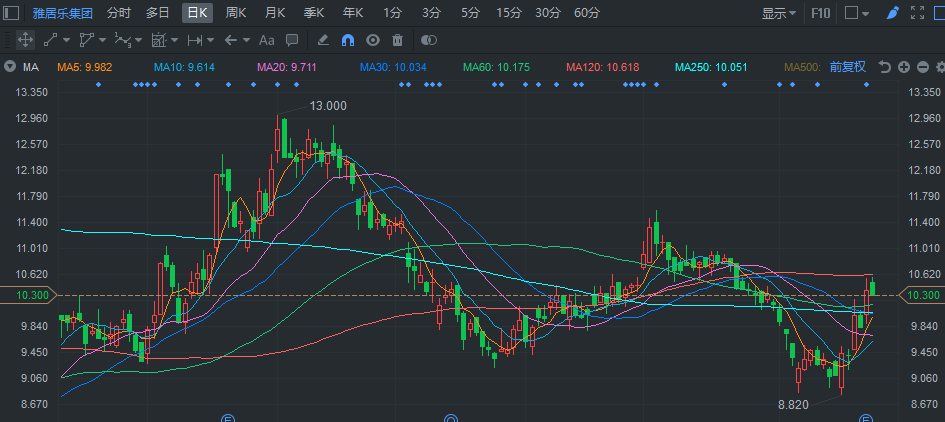This screenshot has width=945, height=422.
Task: Select the 日K daily chart tab
Action: click(x=197, y=13)
